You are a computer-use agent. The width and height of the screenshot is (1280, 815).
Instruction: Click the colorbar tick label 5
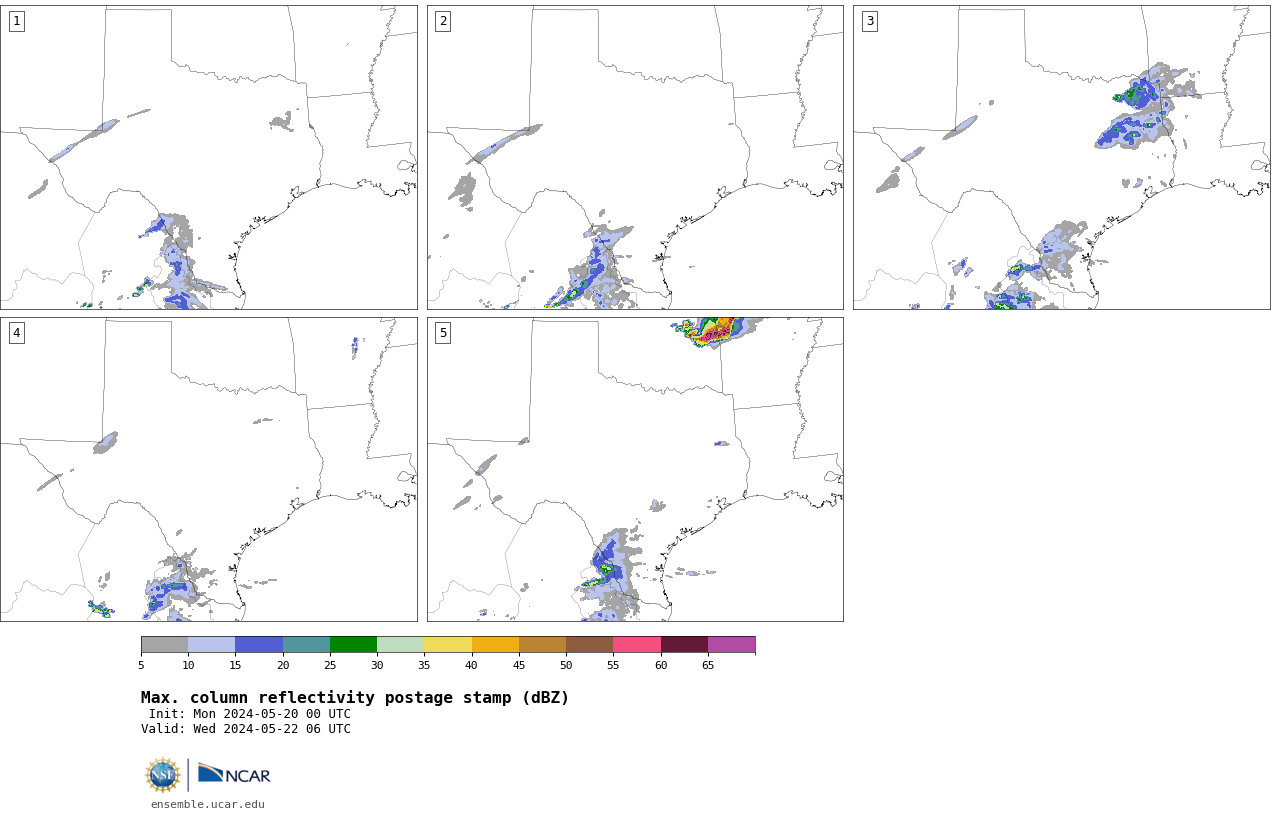(141, 665)
